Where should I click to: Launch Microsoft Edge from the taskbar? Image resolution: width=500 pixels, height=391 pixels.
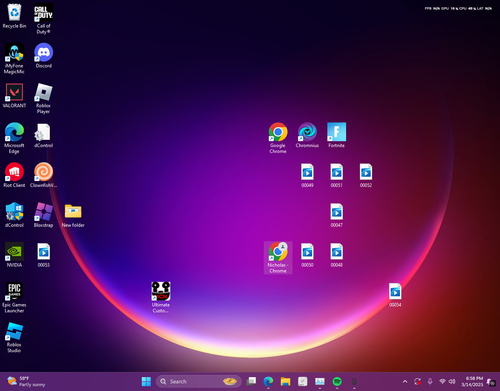click(268, 381)
